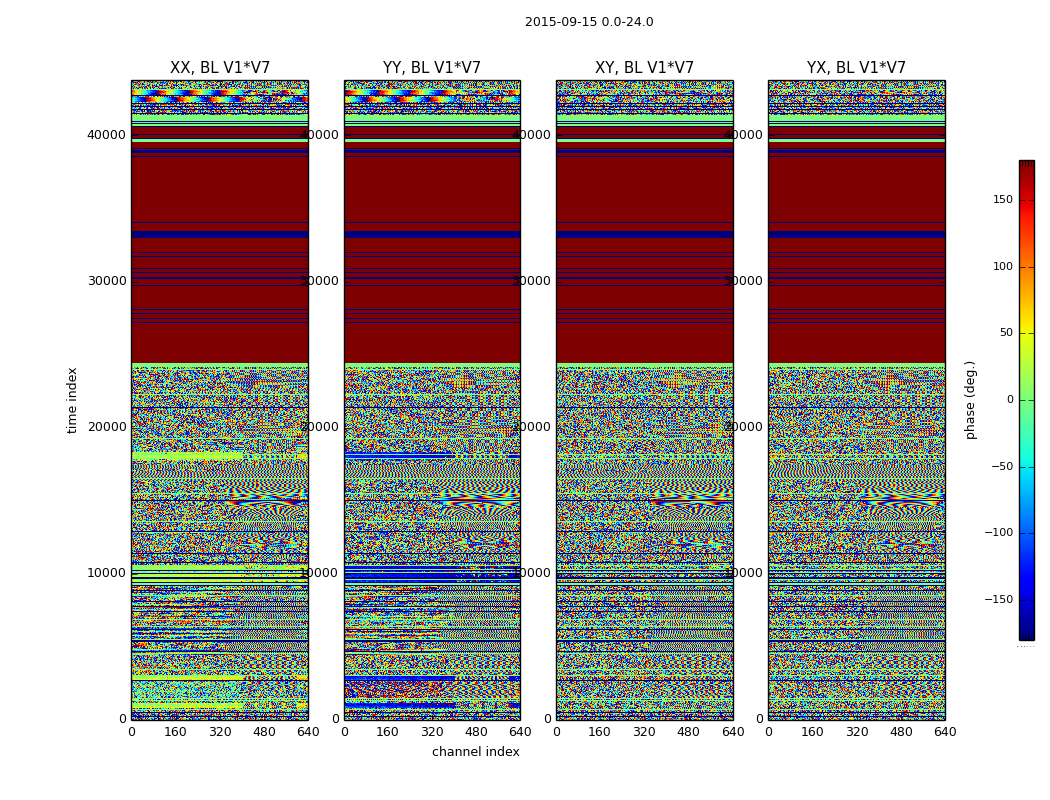
Task: Click the 150 tick label on the colorbar
Action: tap(1002, 200)
